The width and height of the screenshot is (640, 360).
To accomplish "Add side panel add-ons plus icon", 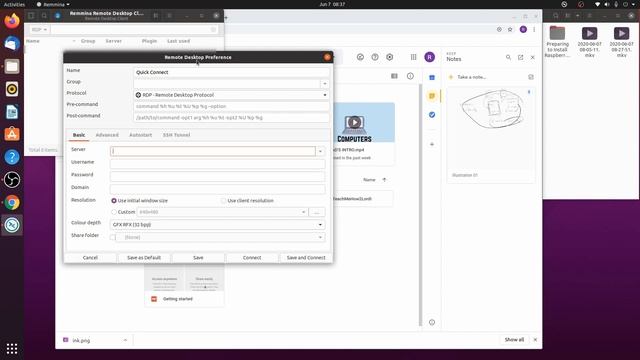I will click(432, 144).
